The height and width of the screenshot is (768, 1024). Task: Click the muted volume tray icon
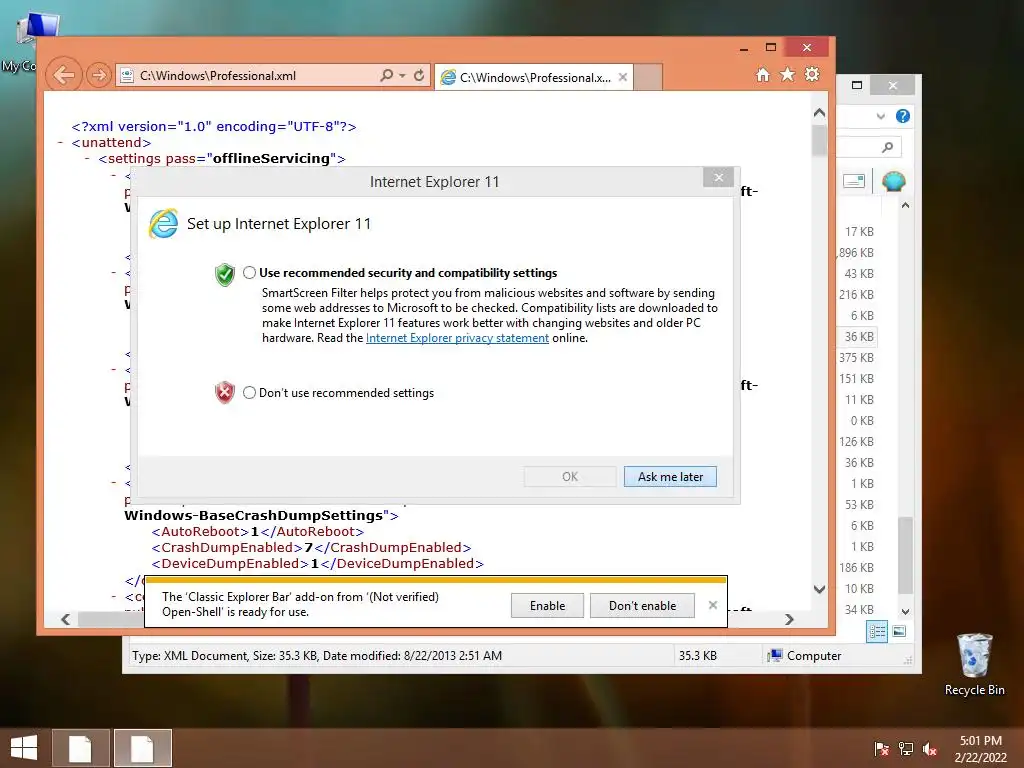[930, 749]
